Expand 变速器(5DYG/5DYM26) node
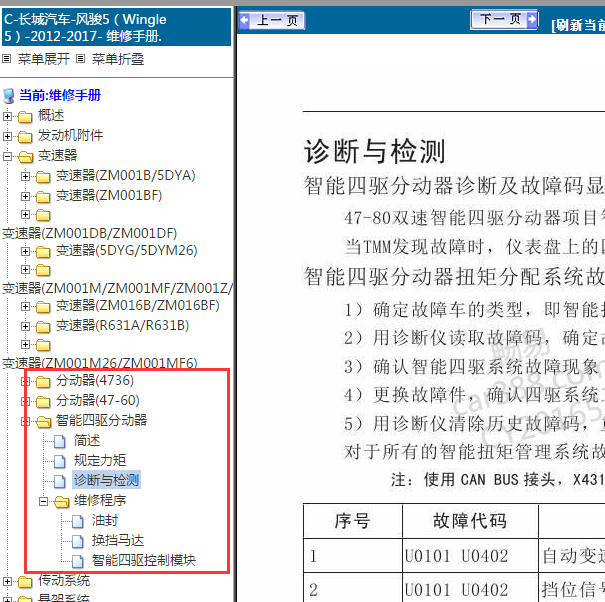 pyautogui.click(x=25, y=252)
